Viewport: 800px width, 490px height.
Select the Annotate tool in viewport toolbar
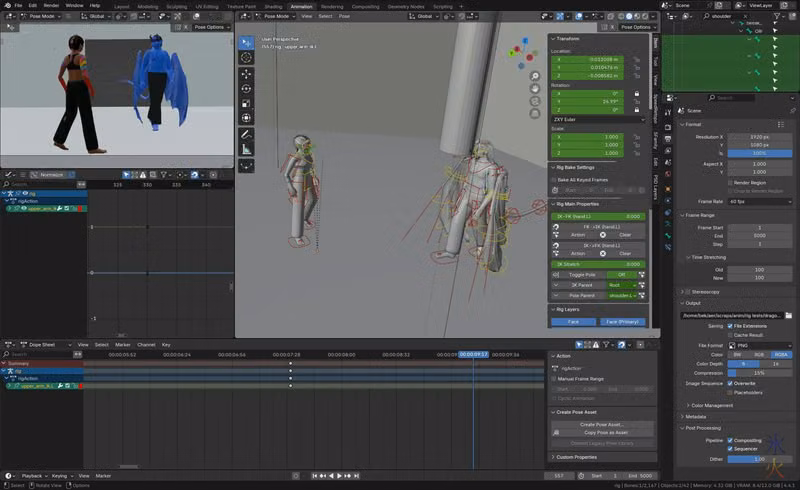click(246, 135)
